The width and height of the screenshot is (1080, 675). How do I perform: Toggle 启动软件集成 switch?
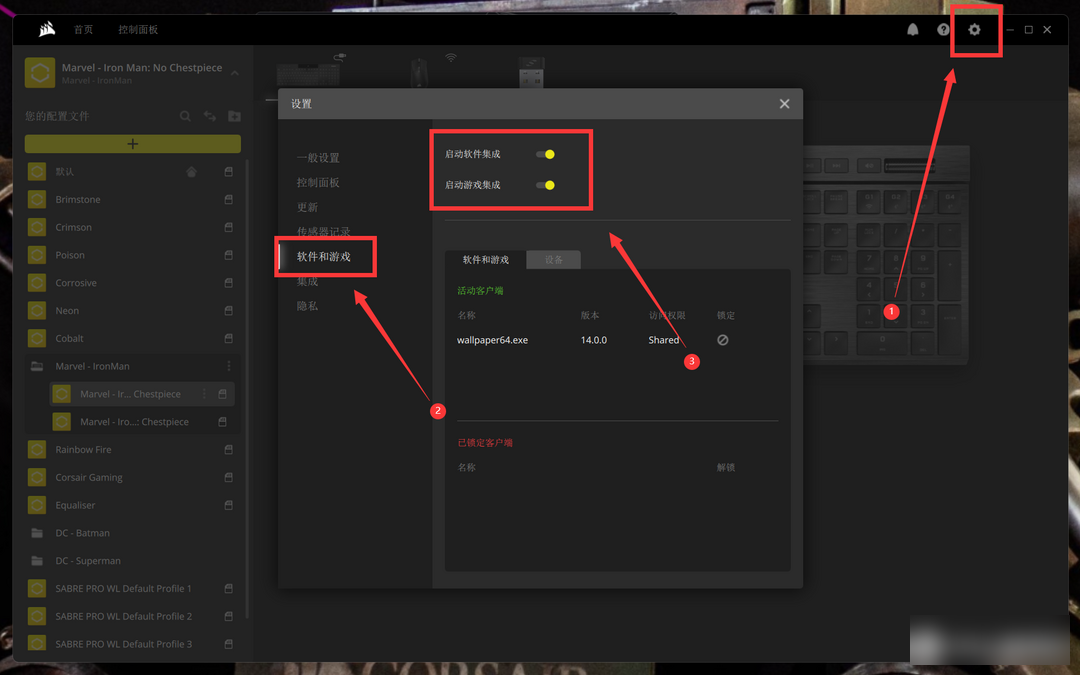click(x=546, y=154)
